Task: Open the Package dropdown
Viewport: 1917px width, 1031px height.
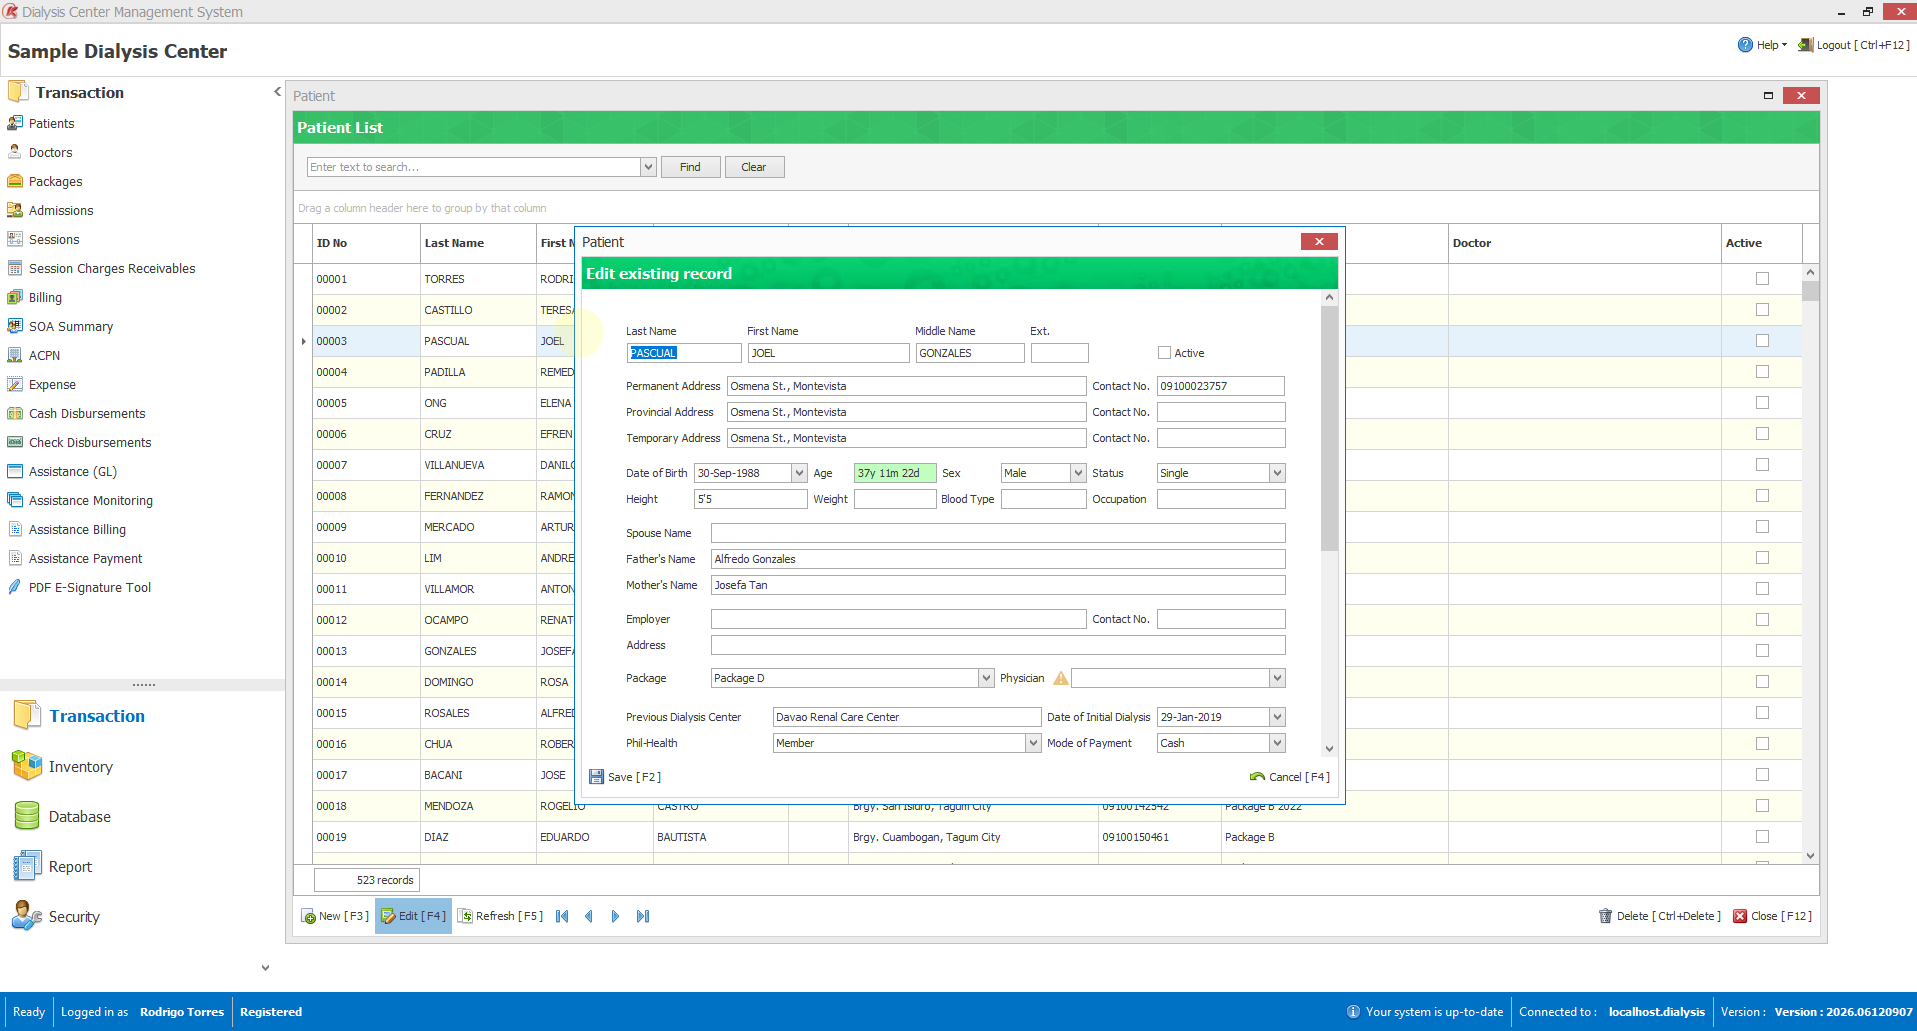Action: tap(986, 678)
